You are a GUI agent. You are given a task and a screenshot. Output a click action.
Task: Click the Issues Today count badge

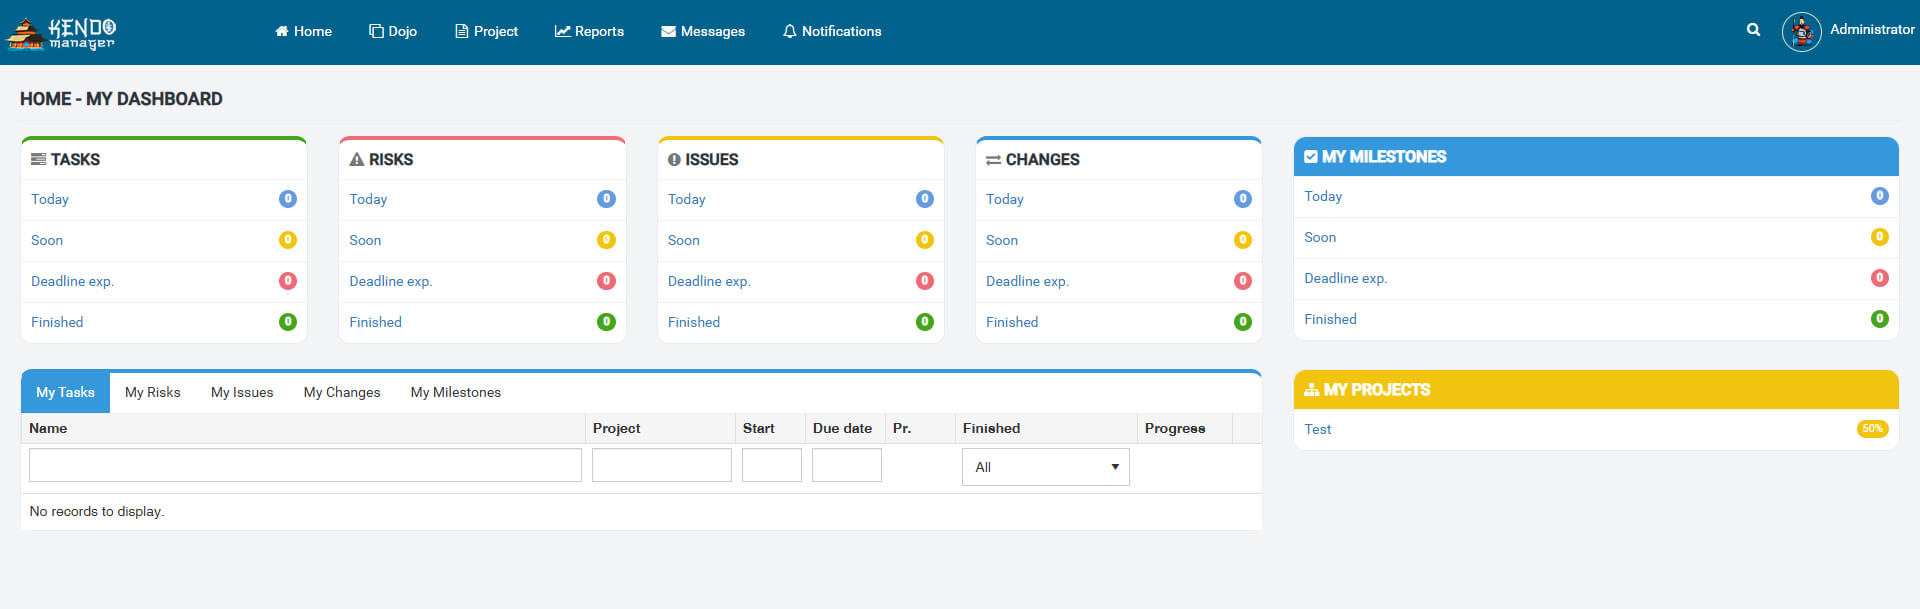point(925,199)
